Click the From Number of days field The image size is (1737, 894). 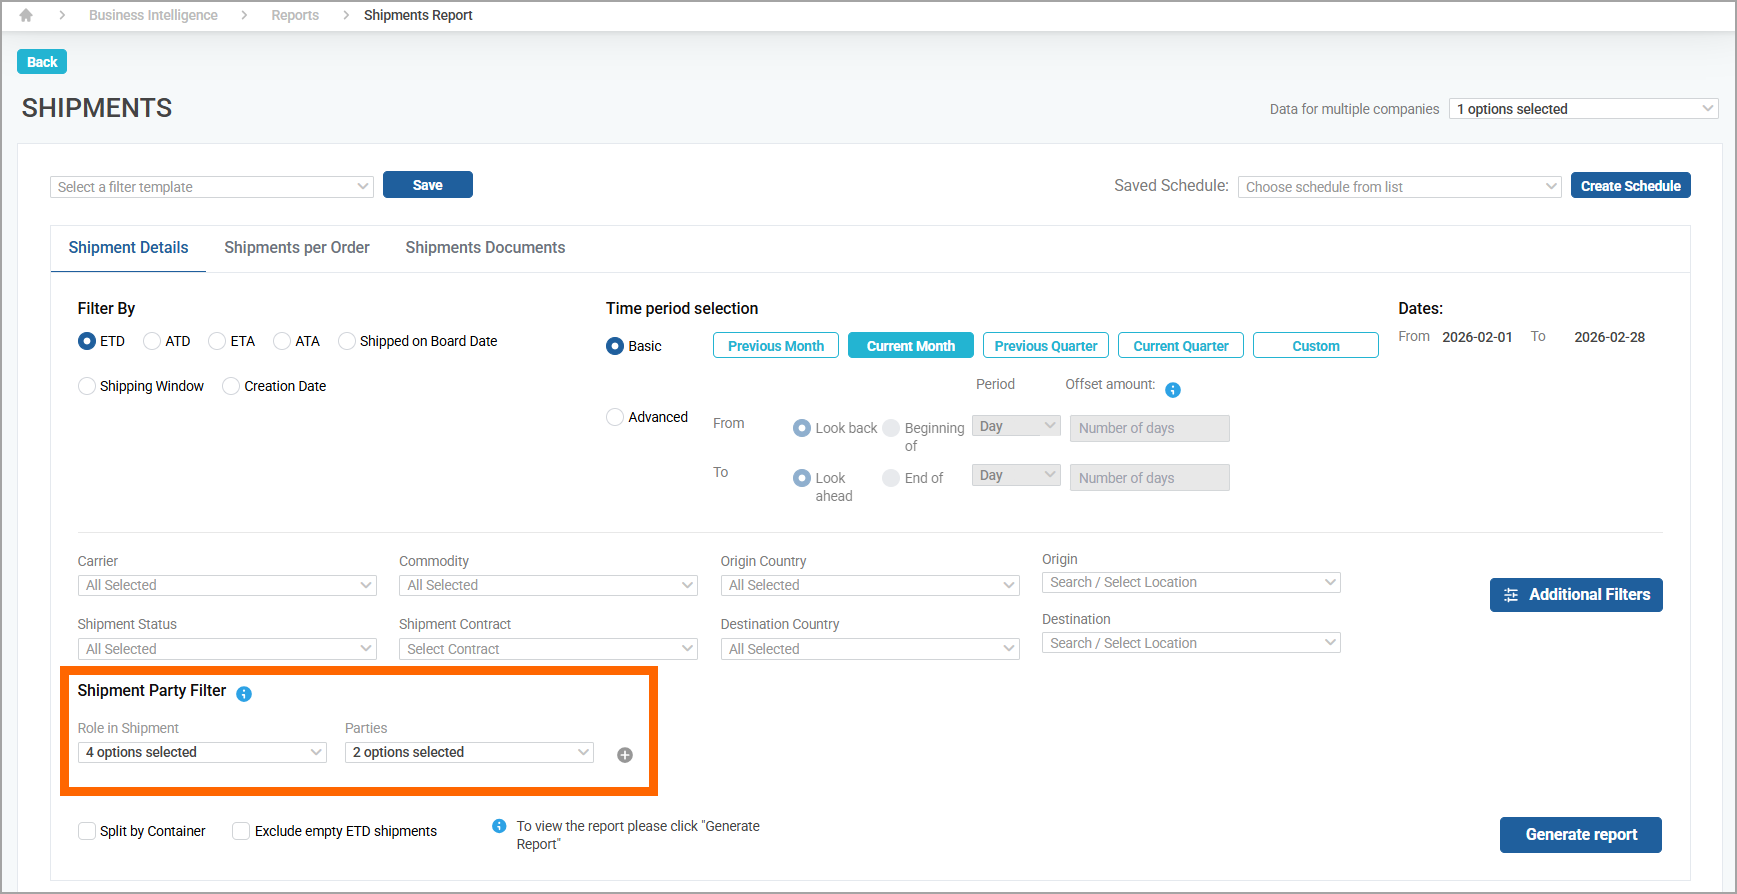click(x=1150, y=428)
